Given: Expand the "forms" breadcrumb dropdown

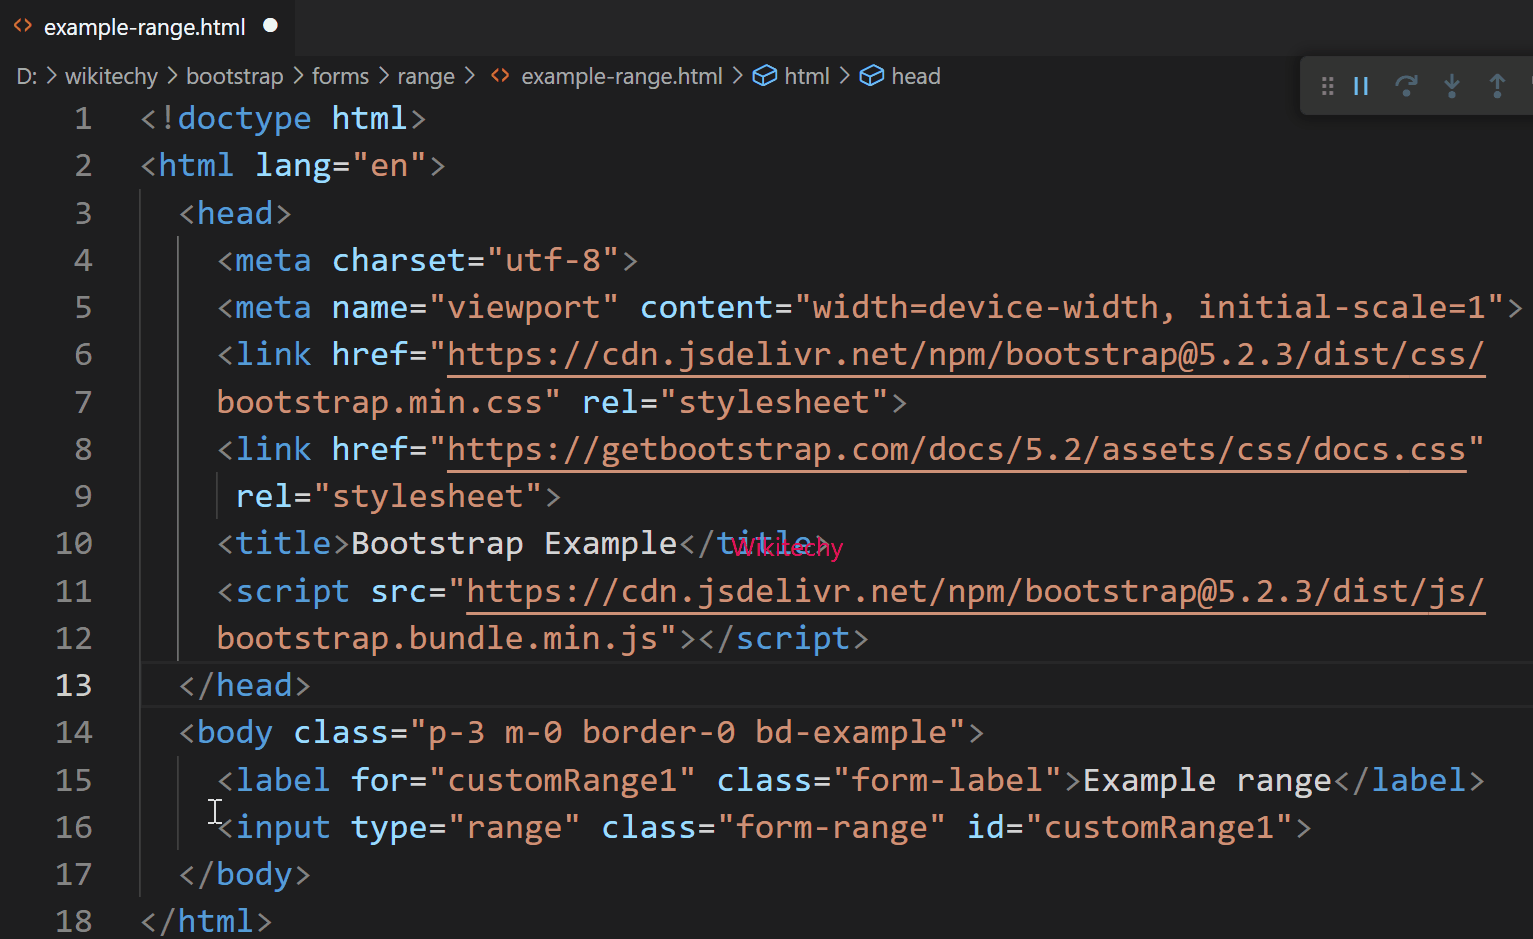Looking at the screenshot, I should [340, 75].
